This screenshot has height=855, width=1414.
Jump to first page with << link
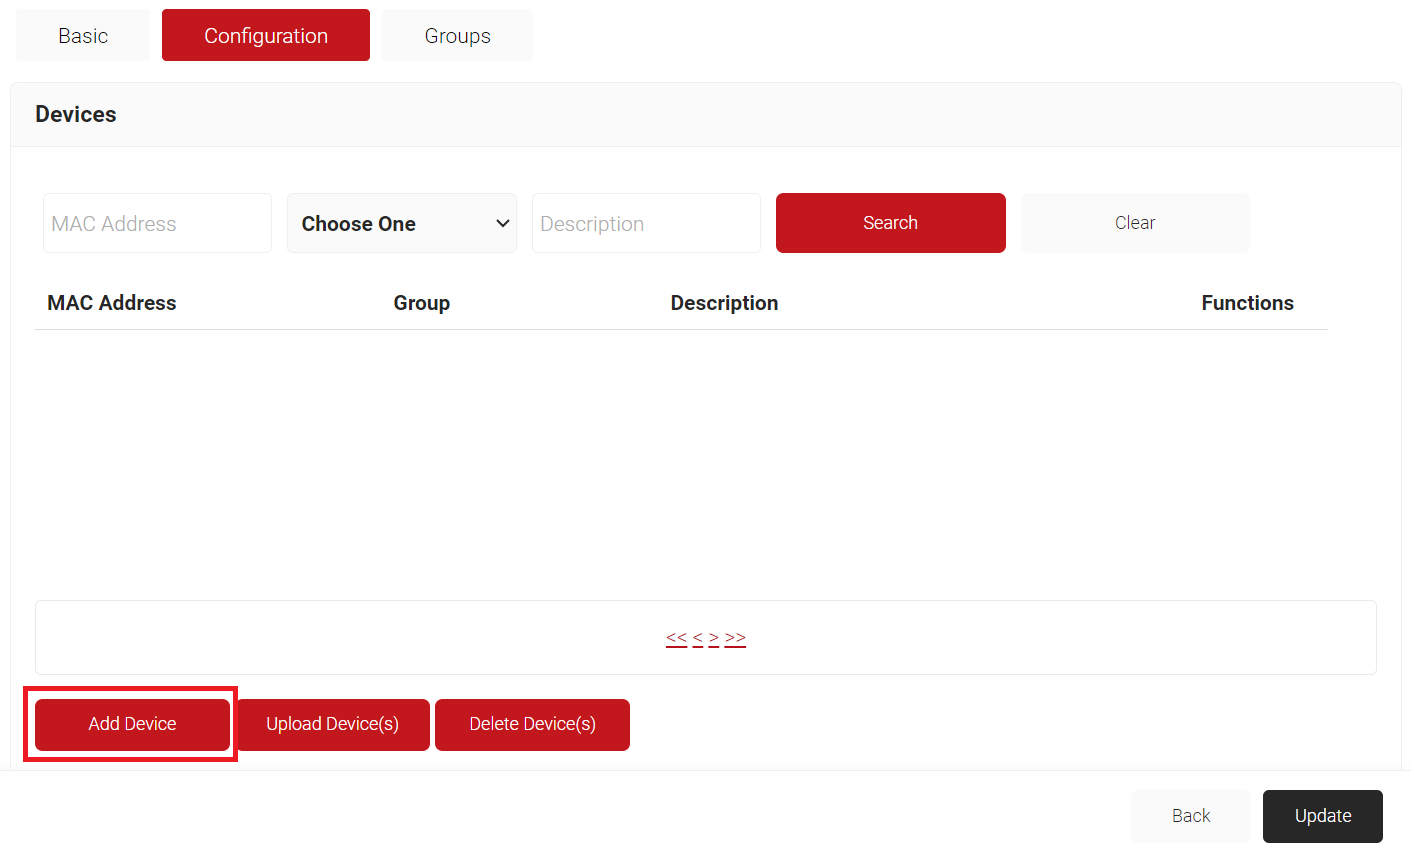(x=676, y=638)
